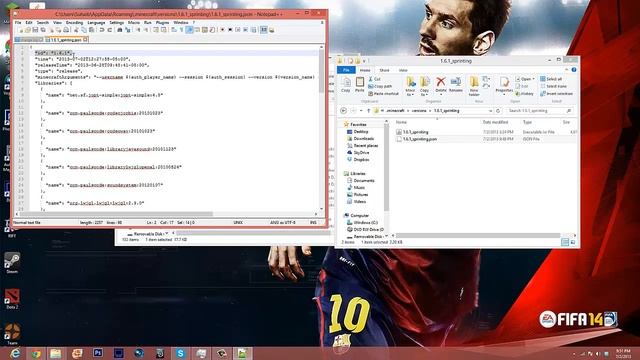Redo the last edit in Notepad++
This screenshot has width=640, height=360.
[110, 30]
